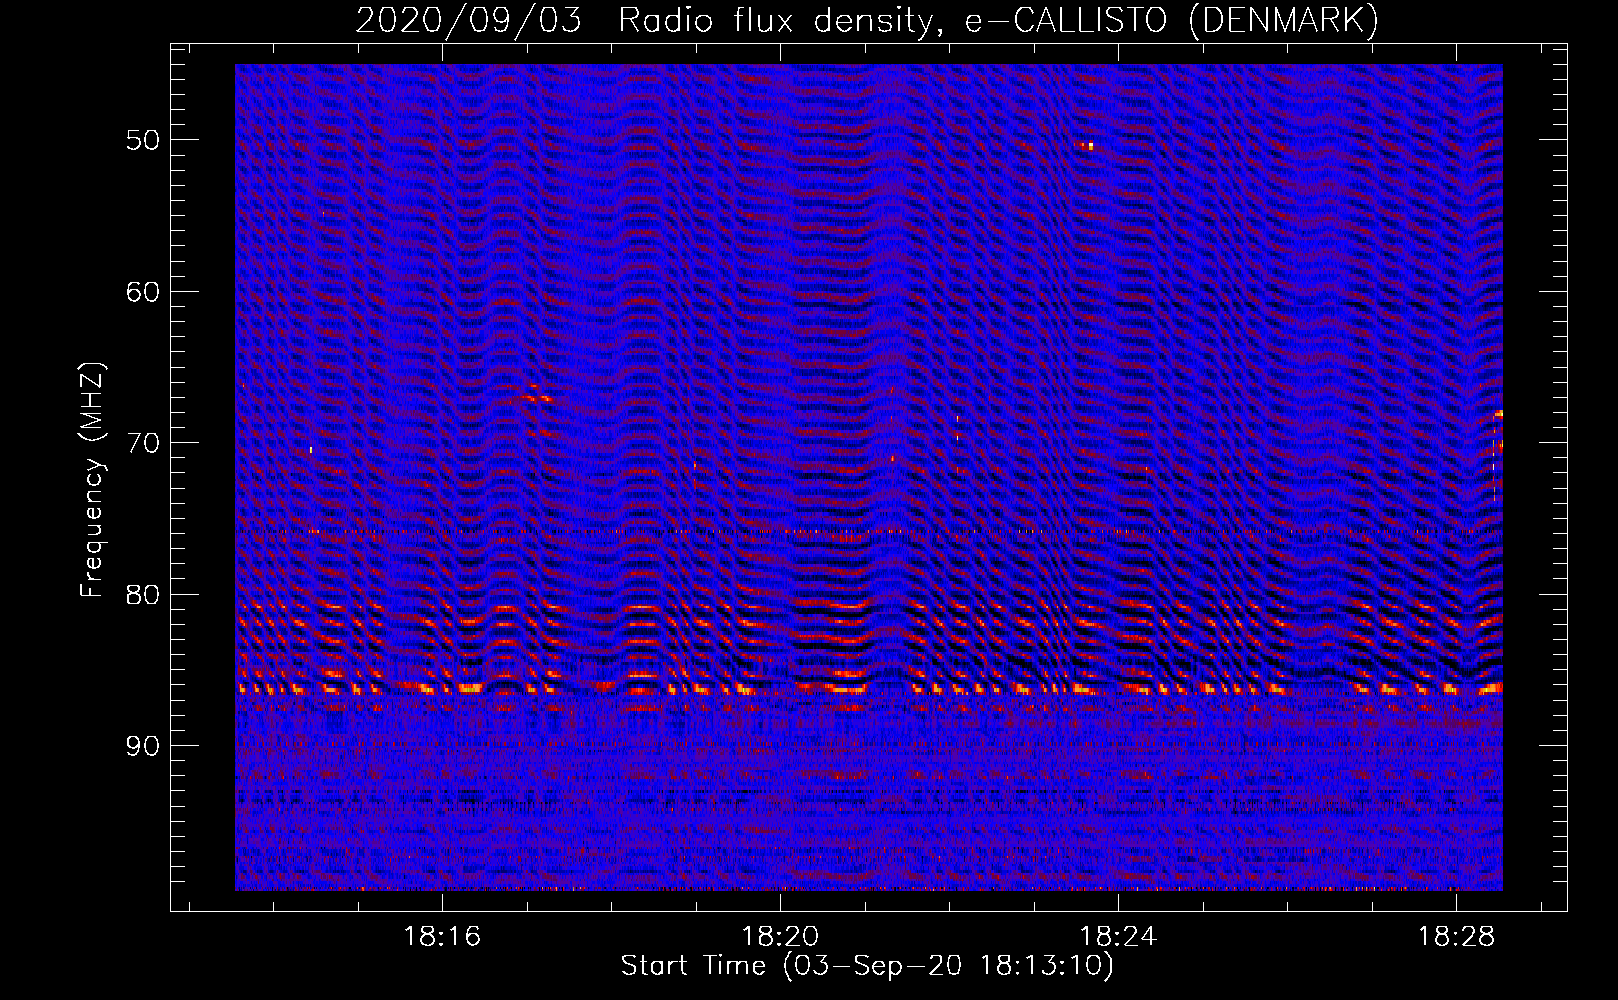Click the plot title '2020/09/03 Radio flux density'
This screenshot has height=1000, width=1618.
point(644,21)
